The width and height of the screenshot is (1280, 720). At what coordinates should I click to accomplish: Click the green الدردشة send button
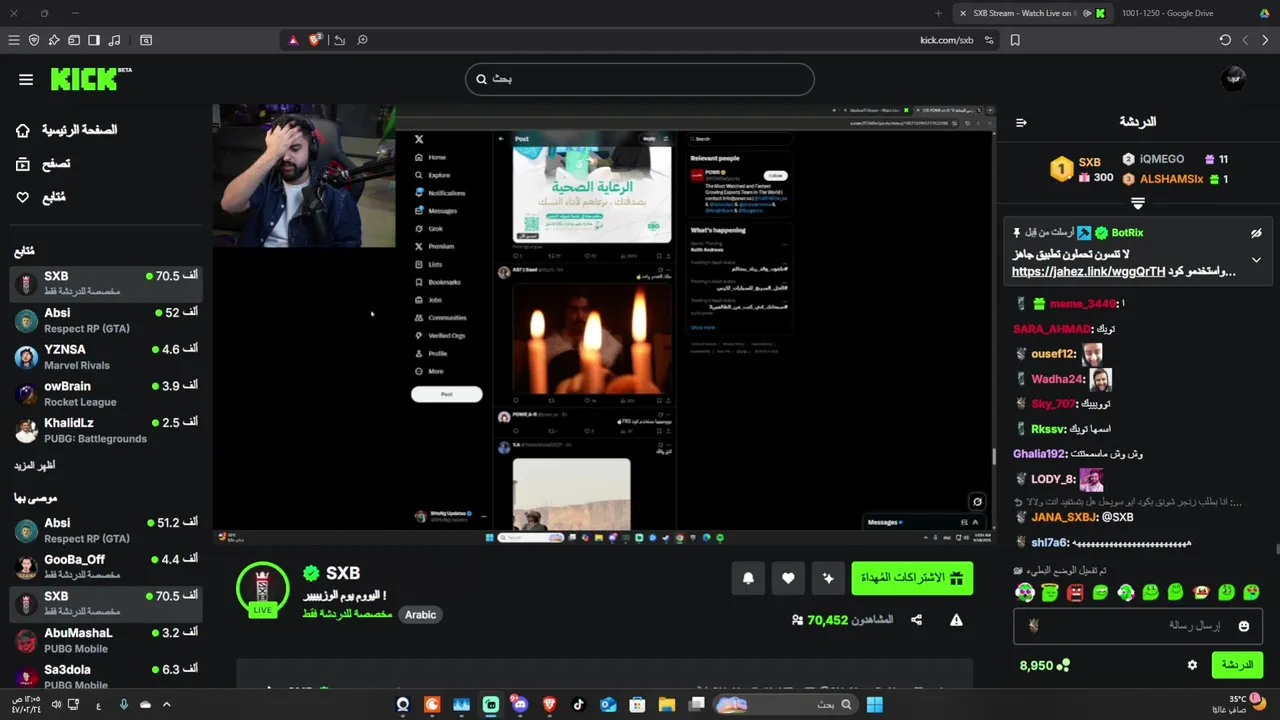click(x=1237, y=665)
